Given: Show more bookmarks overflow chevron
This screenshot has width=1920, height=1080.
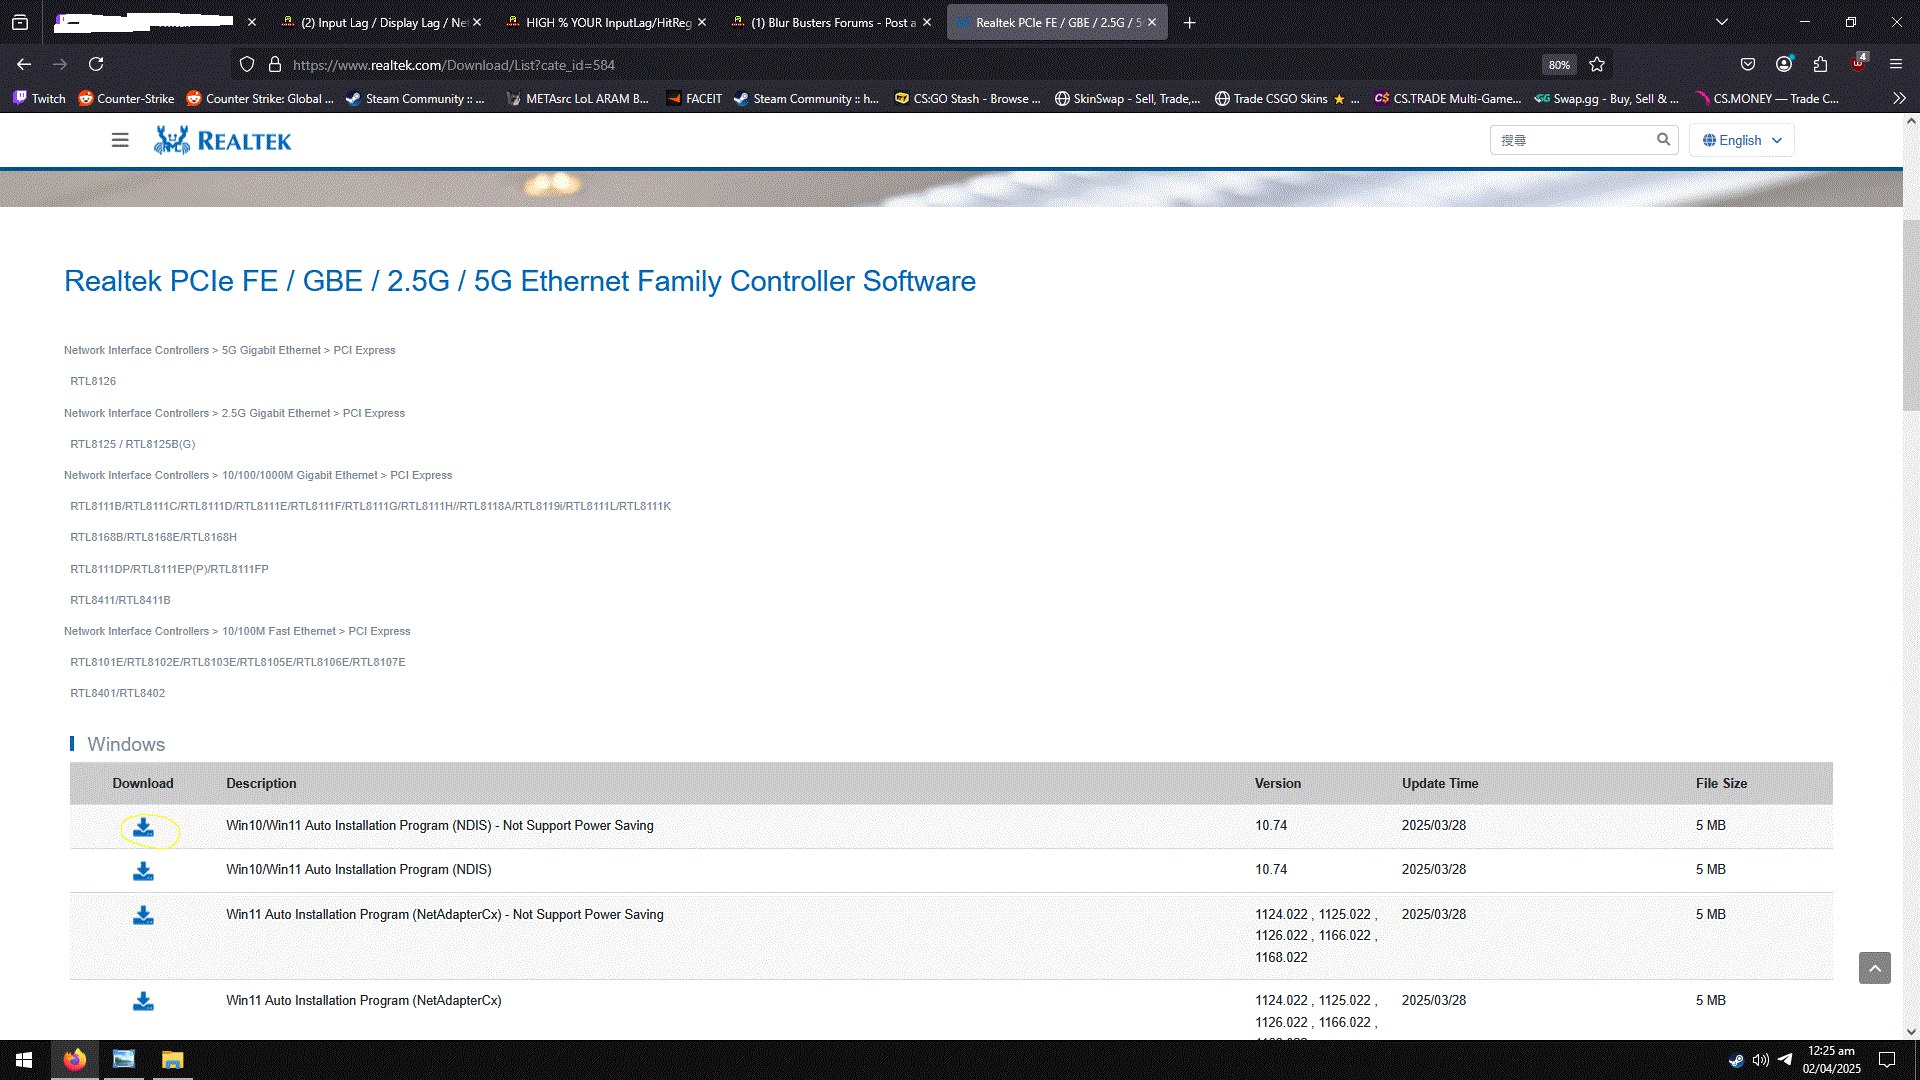Looking at the screenshot, I should [x=1899, y=98].
